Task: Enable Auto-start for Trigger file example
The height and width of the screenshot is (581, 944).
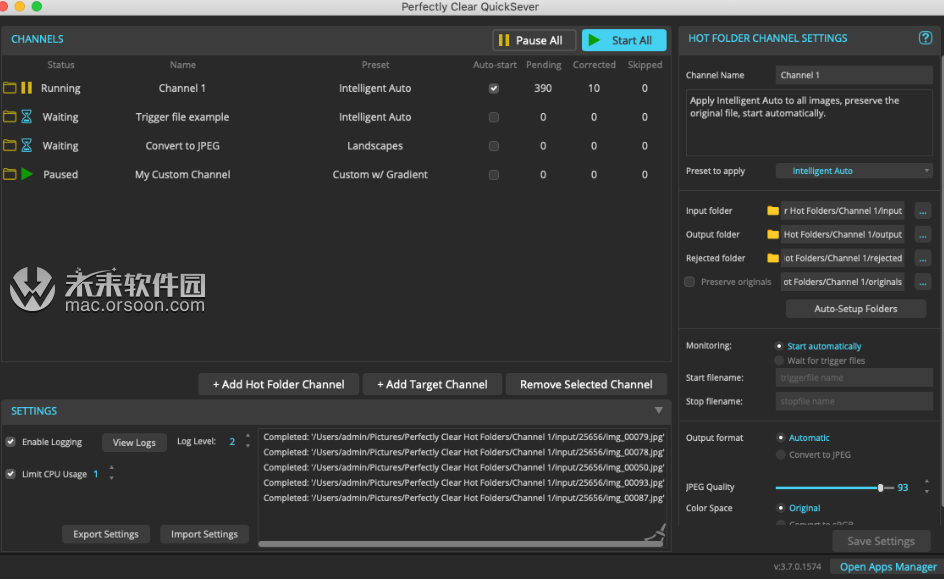Action: [x=494, y=117]
